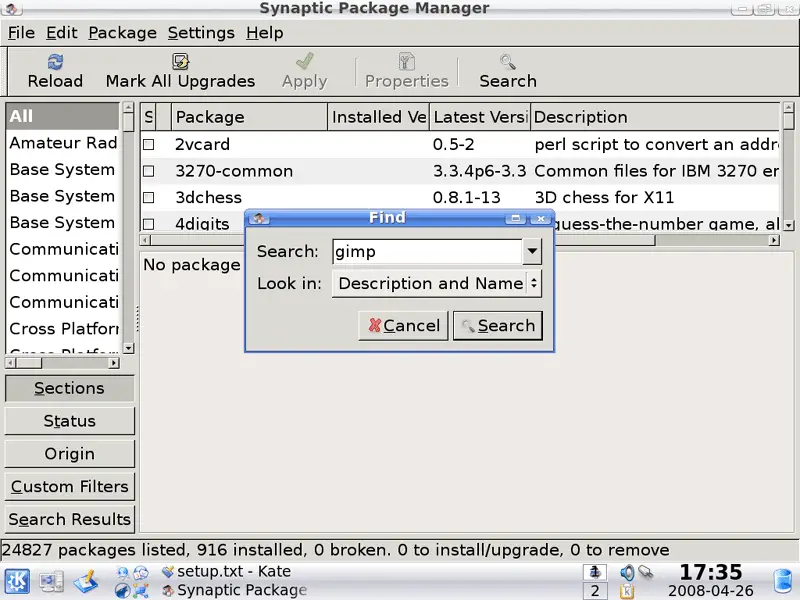
Task: Switch to virtual desktop 2 in the pager
Action: pos(595,591)
